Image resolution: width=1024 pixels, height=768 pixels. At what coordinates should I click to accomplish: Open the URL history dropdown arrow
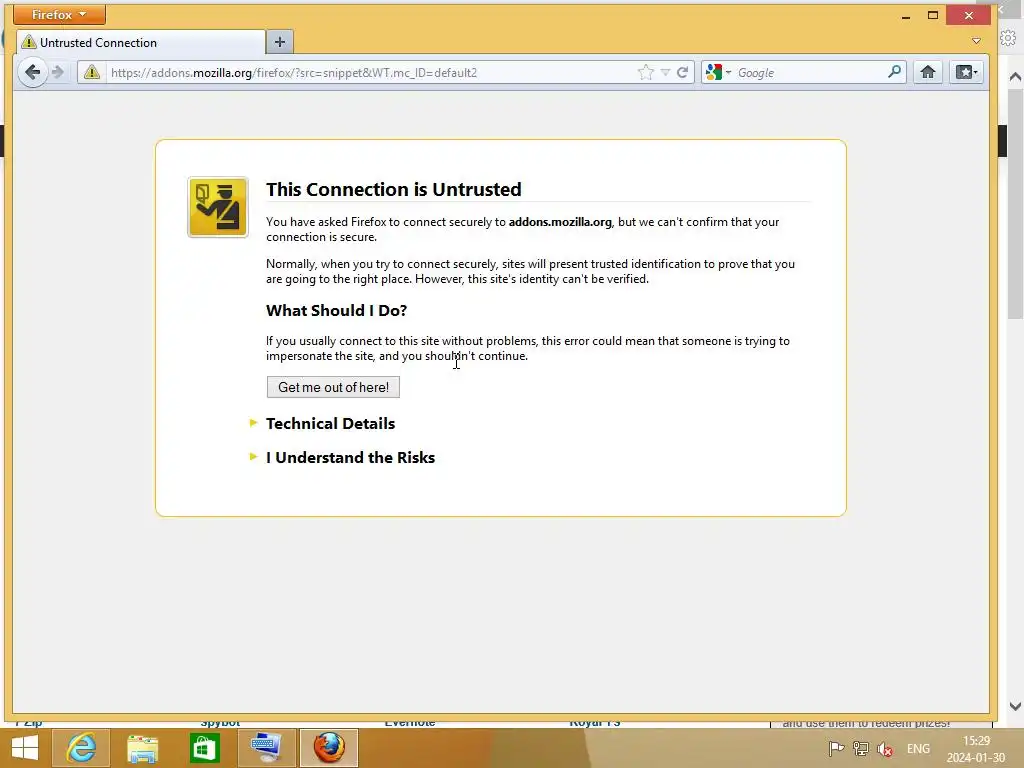665,72
